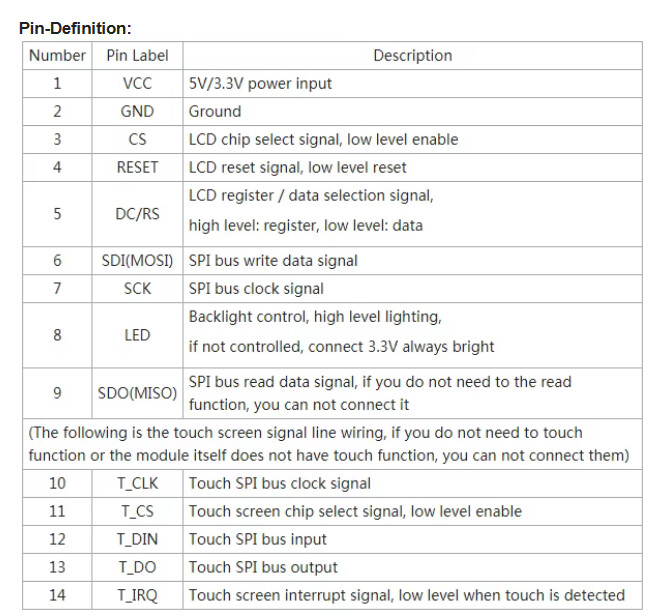Select the T_CLK pin label cell
653x616 pixels.
pyautogui.click(x=137, y=484)
